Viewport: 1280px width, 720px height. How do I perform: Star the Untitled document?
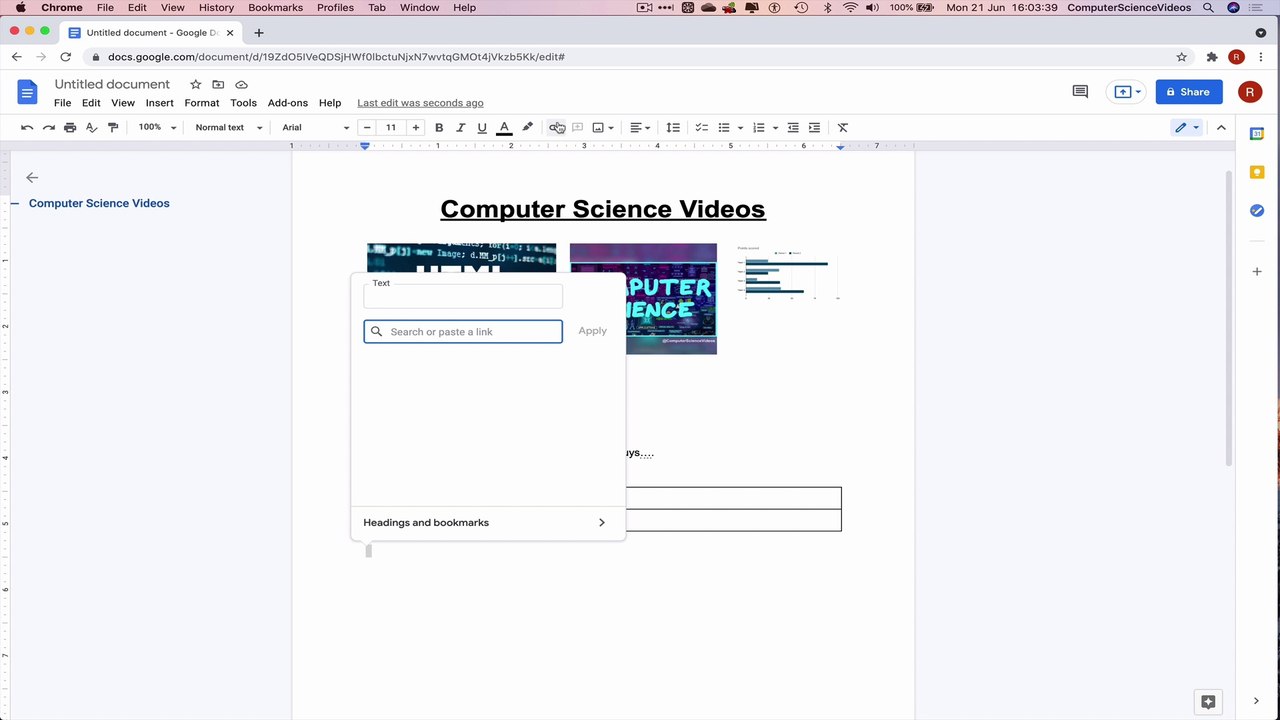pos(196,85)
